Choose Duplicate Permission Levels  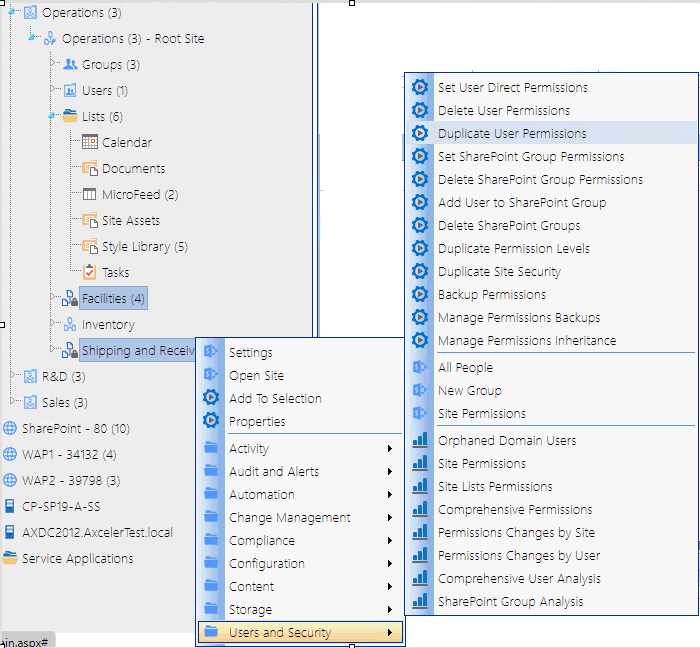552,248
